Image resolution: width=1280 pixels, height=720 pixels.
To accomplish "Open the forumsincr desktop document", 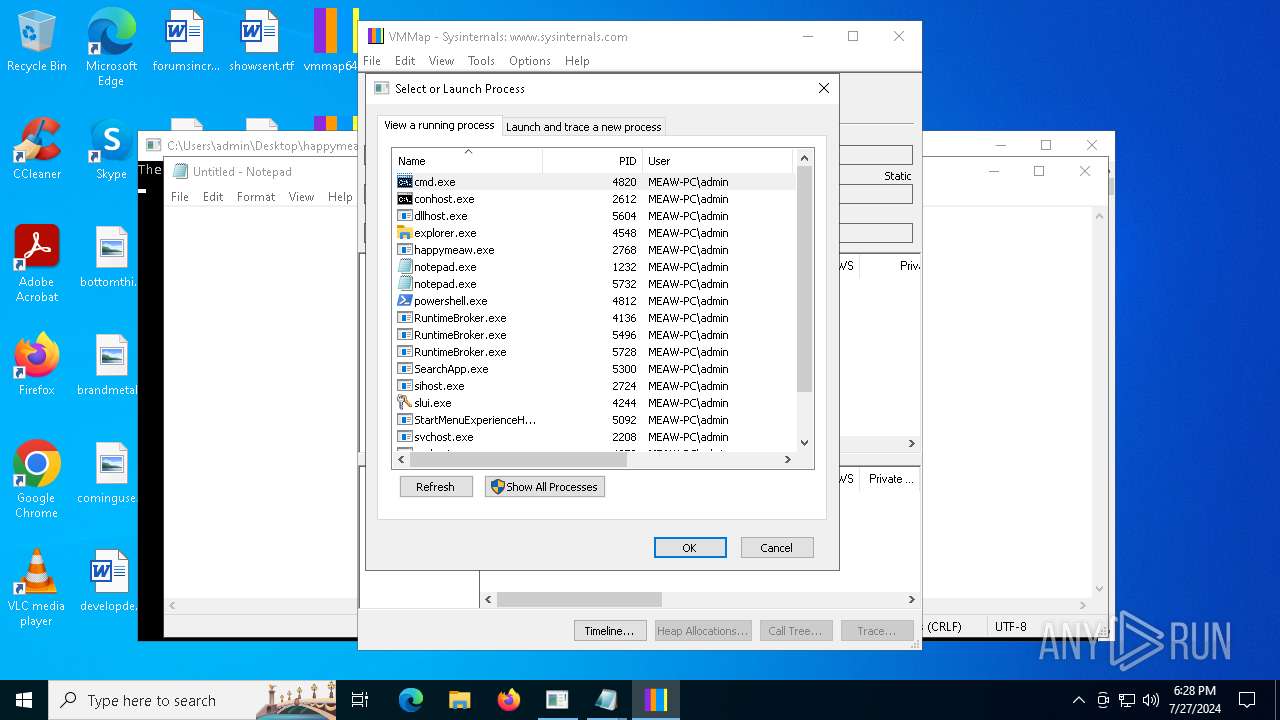I will 185,41.
